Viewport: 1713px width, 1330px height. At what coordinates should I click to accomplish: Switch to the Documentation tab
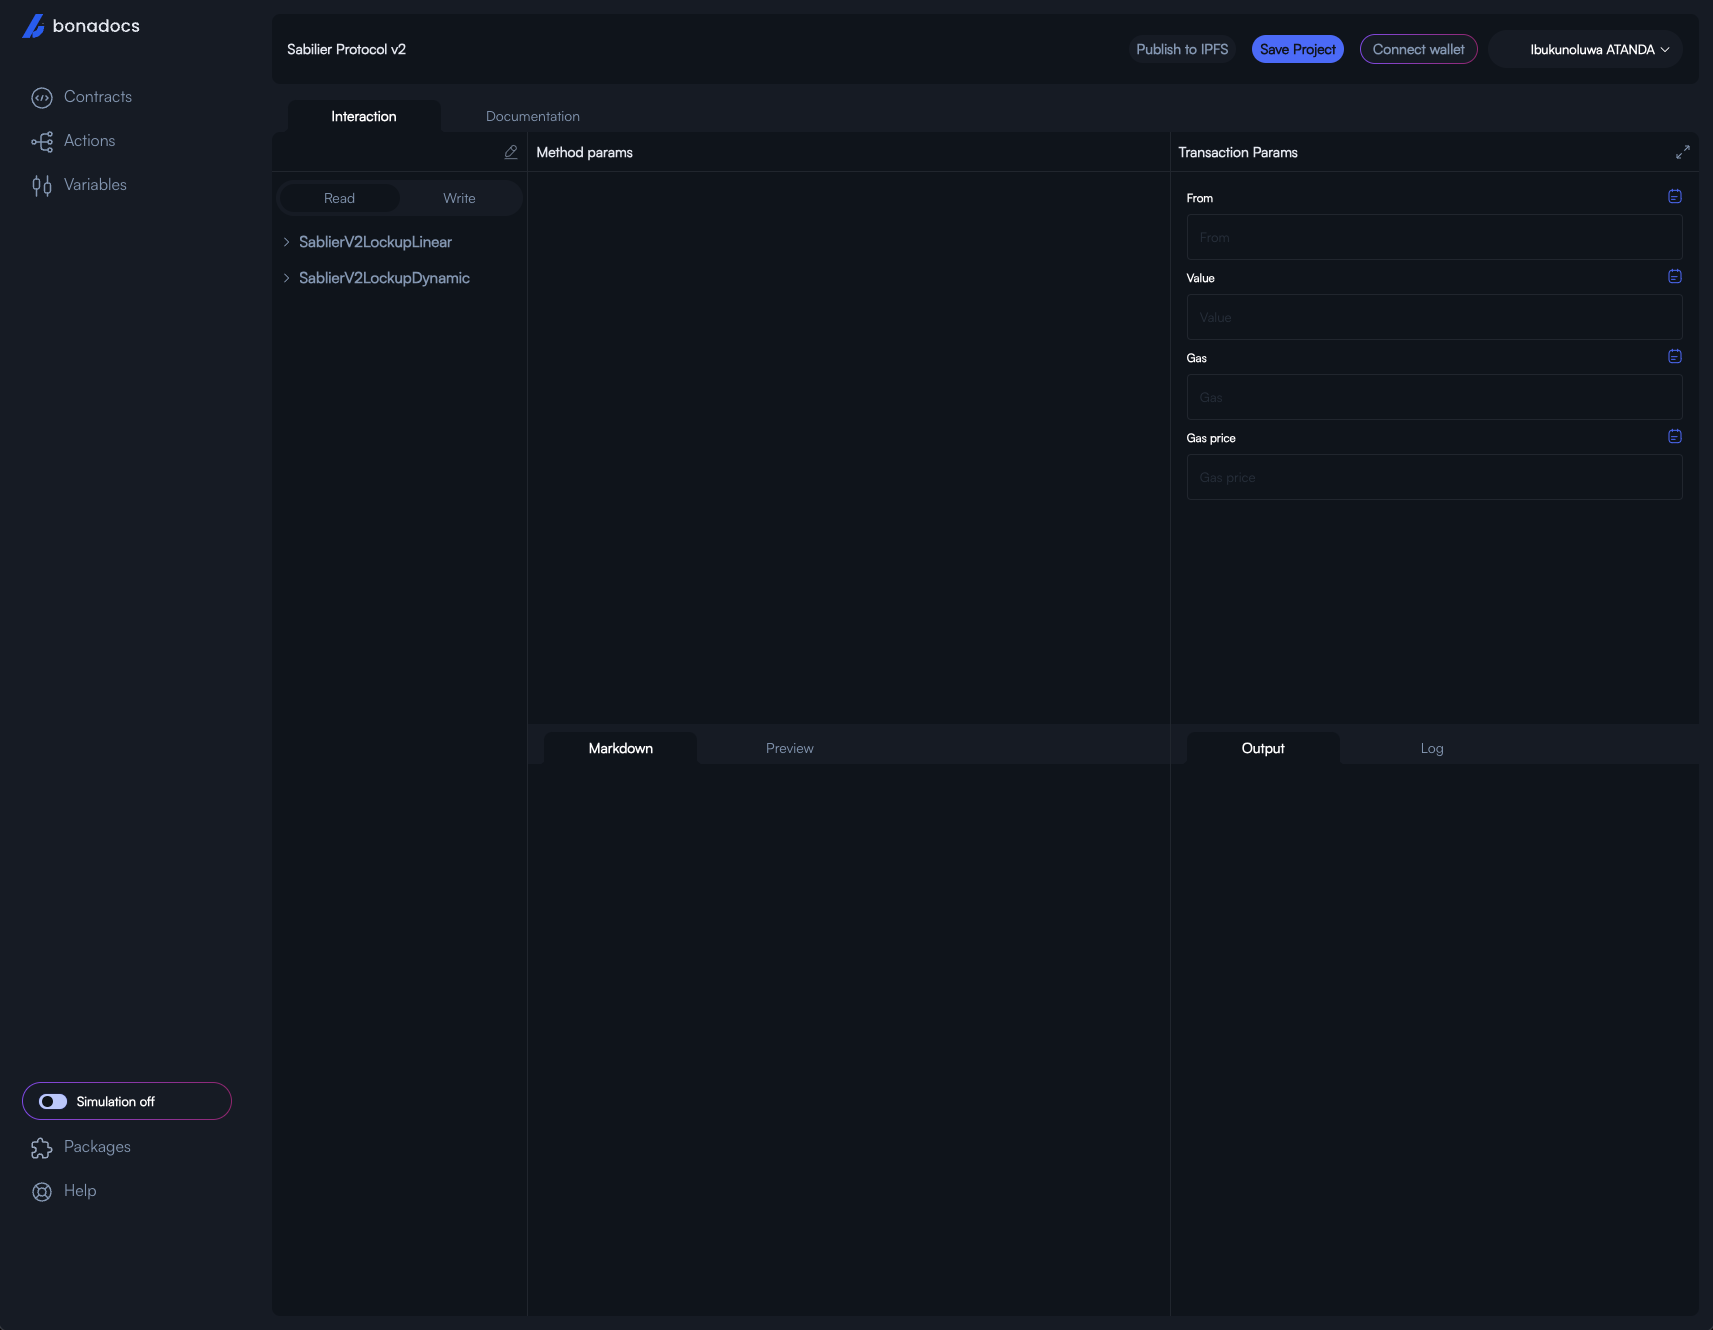(533, 116)
